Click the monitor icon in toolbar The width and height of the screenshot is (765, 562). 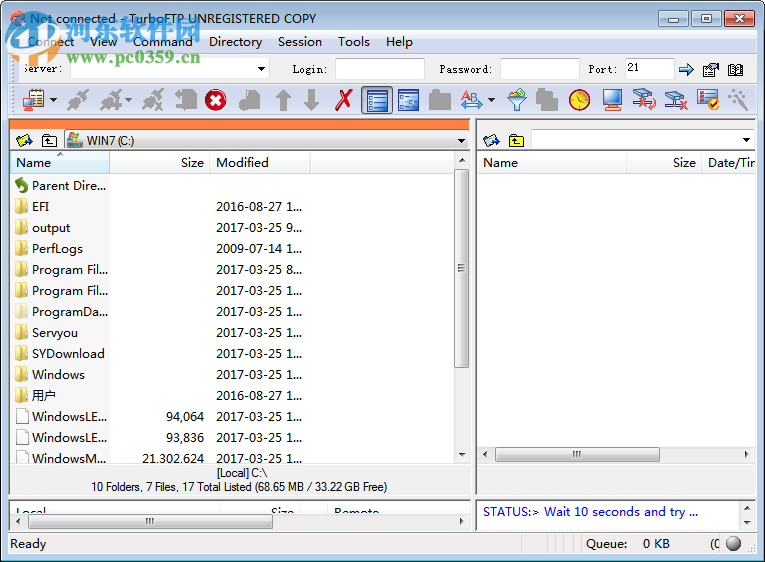click(612, 100)
